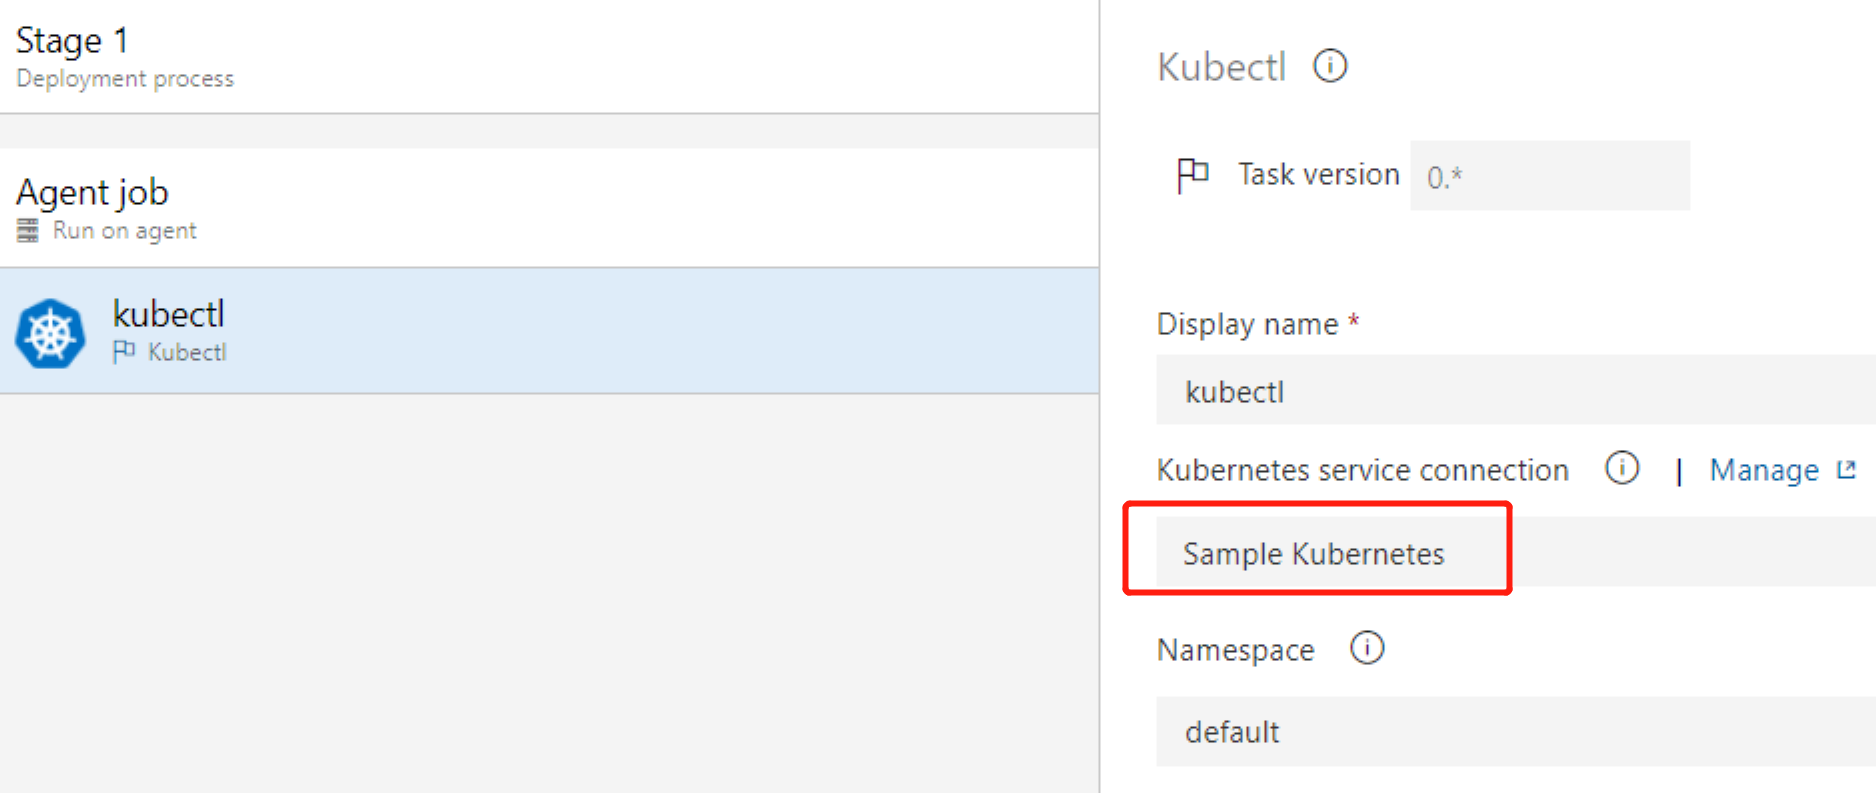This screenshot has width=1876, height=793.
Task: Click the info icon next to Kubectl title
Action: coord(1330,66)
